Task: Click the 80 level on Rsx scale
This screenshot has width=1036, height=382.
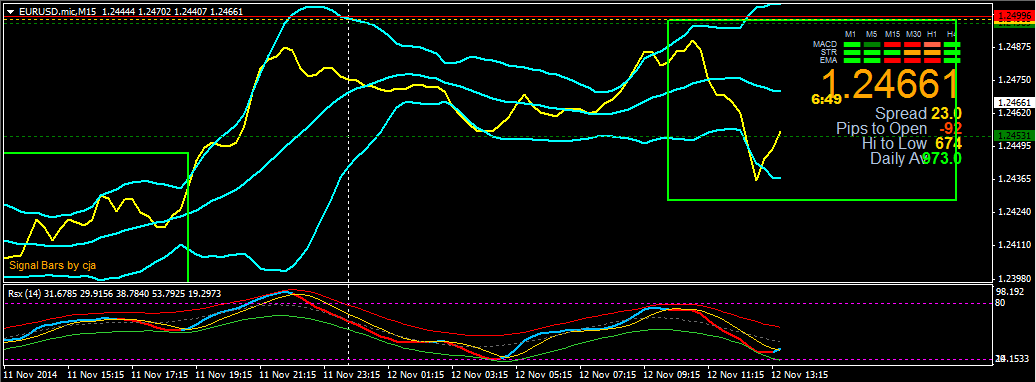Action: tap(1000, 303)
